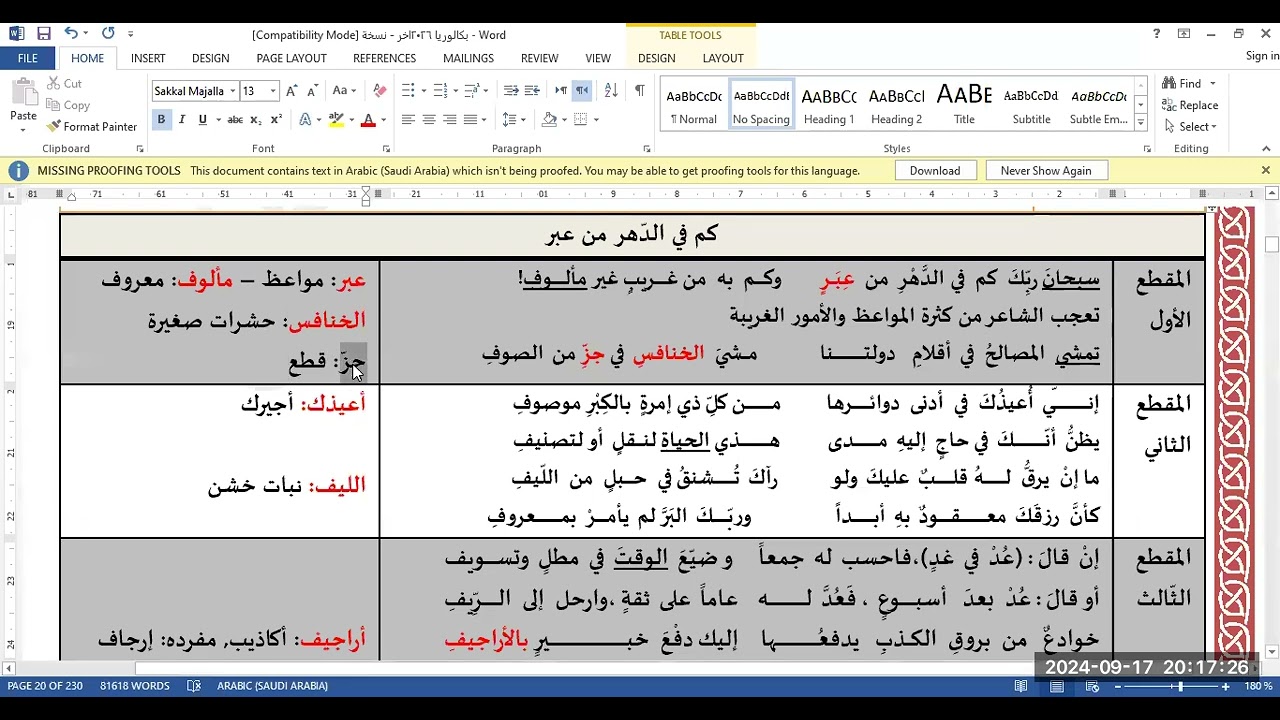Open Word Help question mark

tap(1157, 34)
